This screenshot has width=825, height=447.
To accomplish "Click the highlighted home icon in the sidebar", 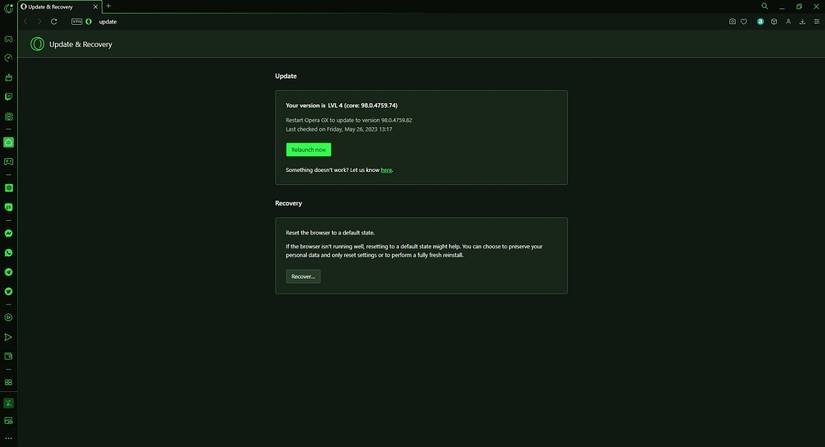I will [8, 143].
